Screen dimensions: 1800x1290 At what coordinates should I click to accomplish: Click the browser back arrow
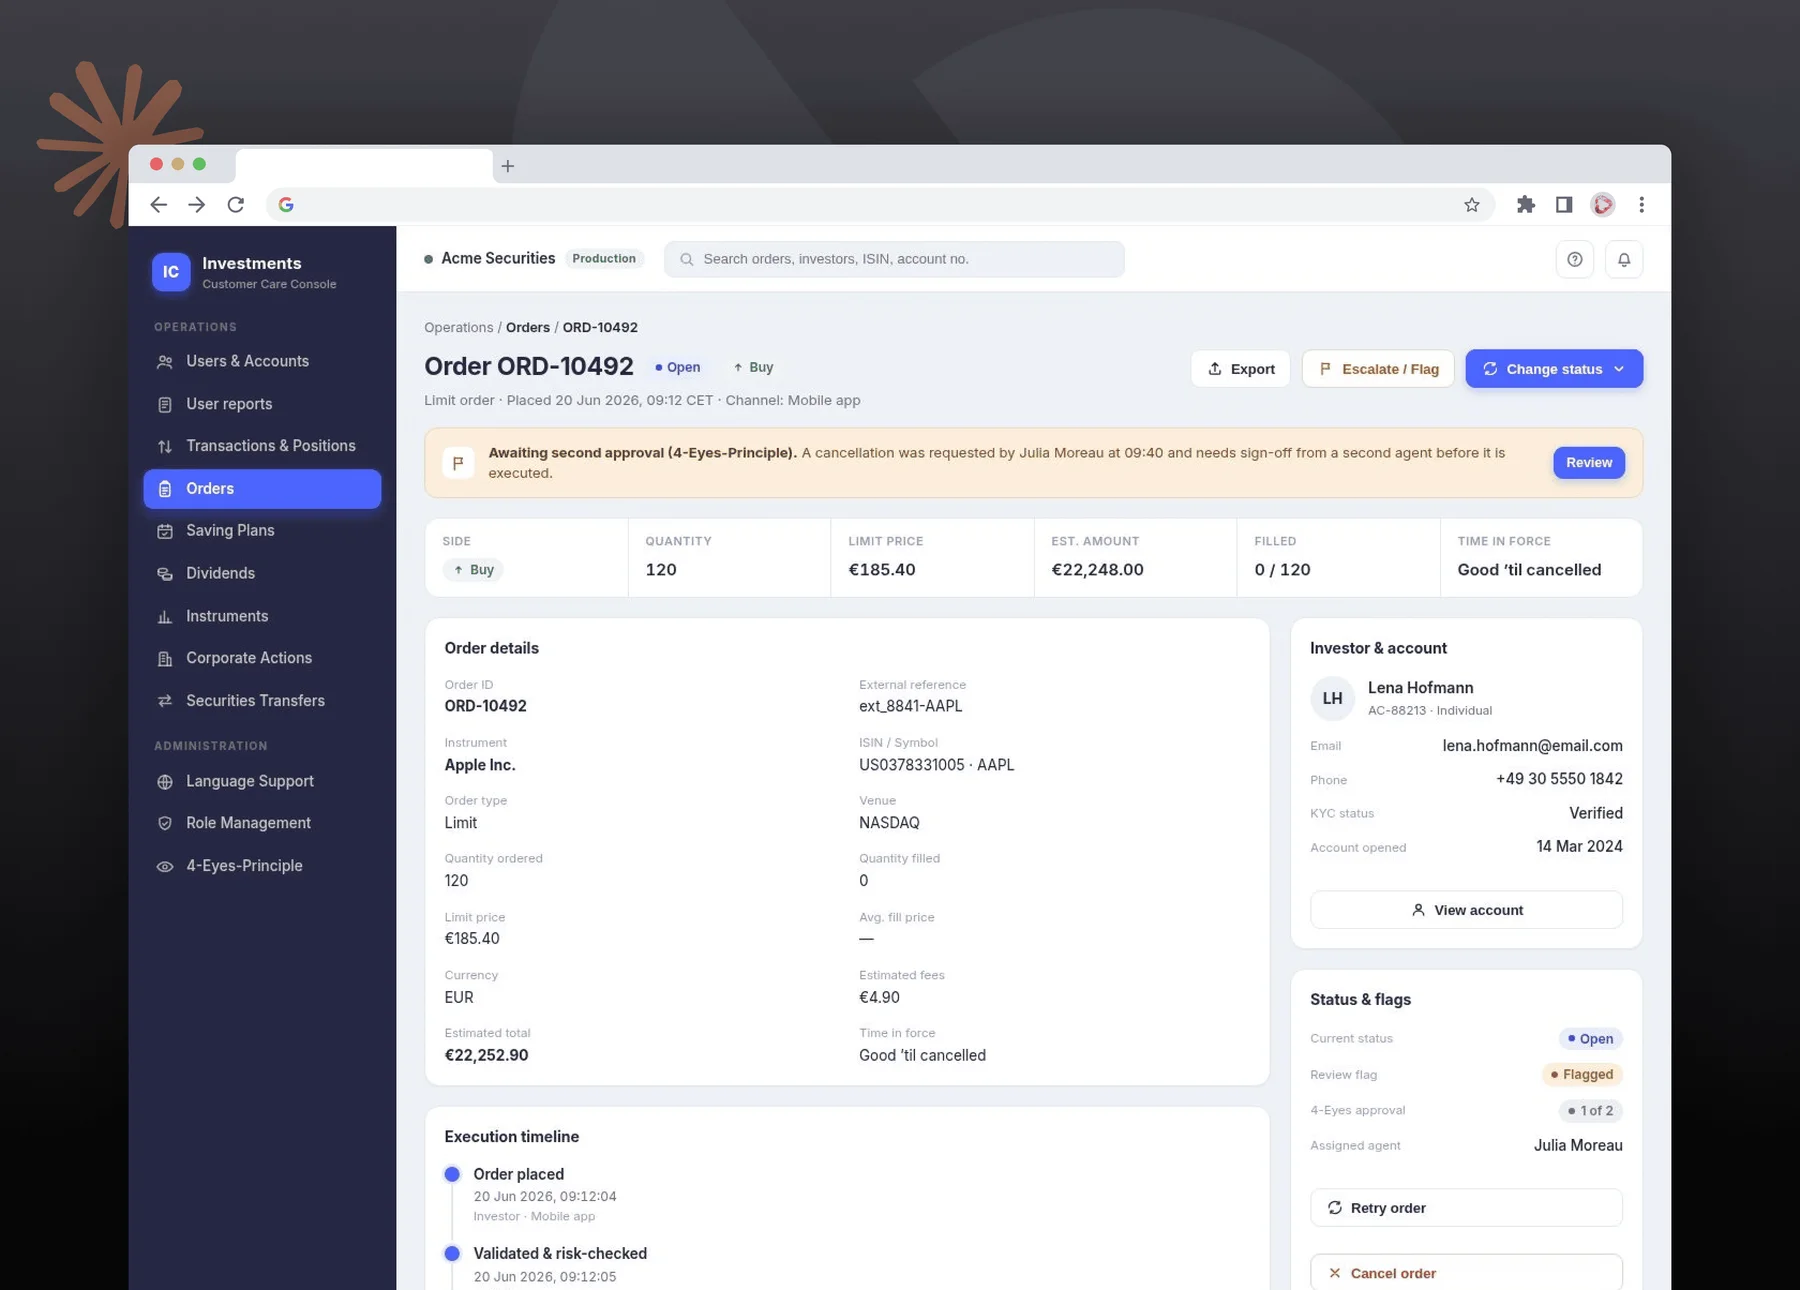pos(158,205)
